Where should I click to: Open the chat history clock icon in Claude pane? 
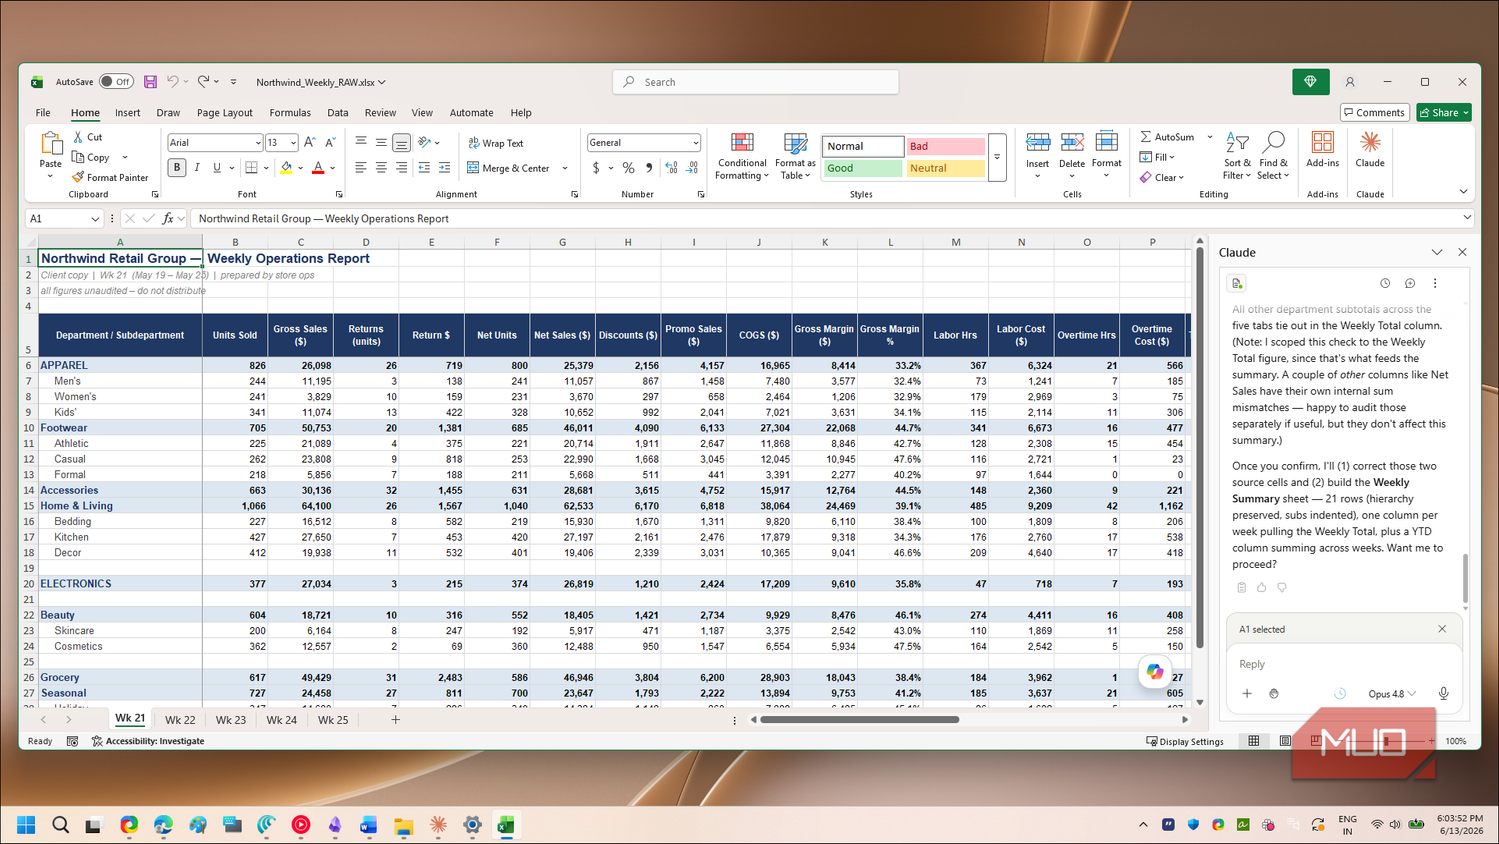tap(1385, 283)
